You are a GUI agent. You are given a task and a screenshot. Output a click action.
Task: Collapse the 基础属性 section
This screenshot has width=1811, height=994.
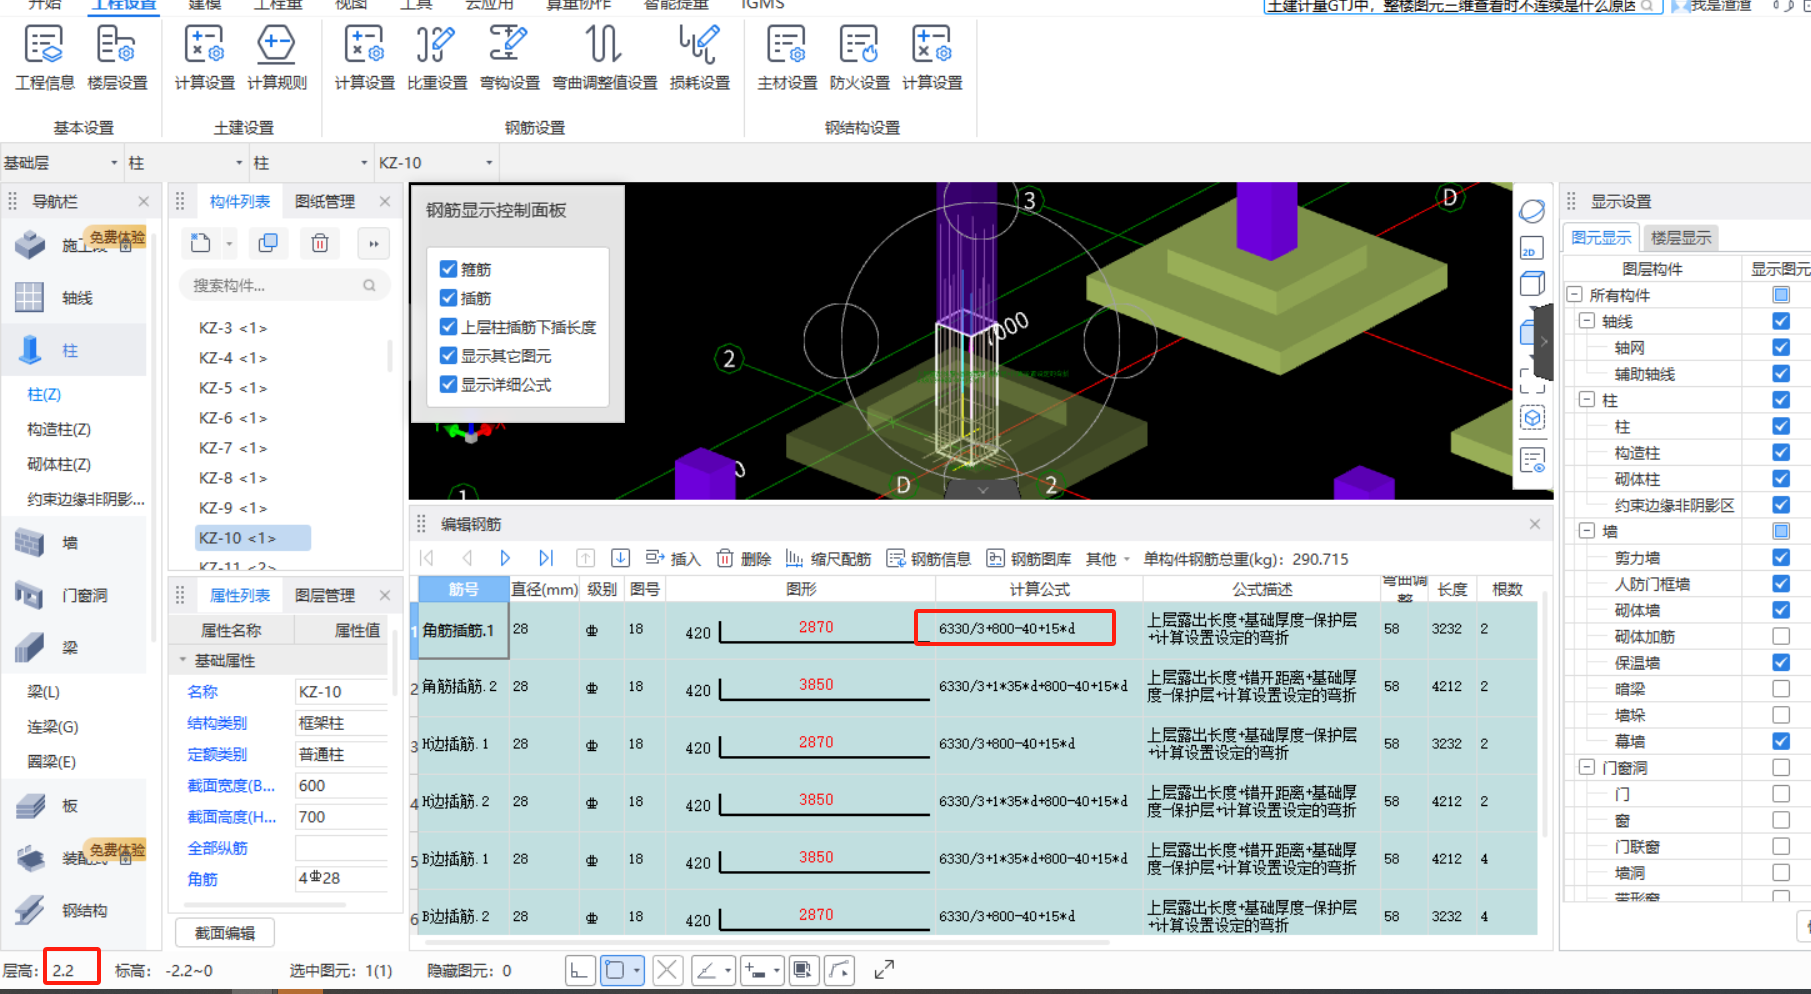point(183,660)
